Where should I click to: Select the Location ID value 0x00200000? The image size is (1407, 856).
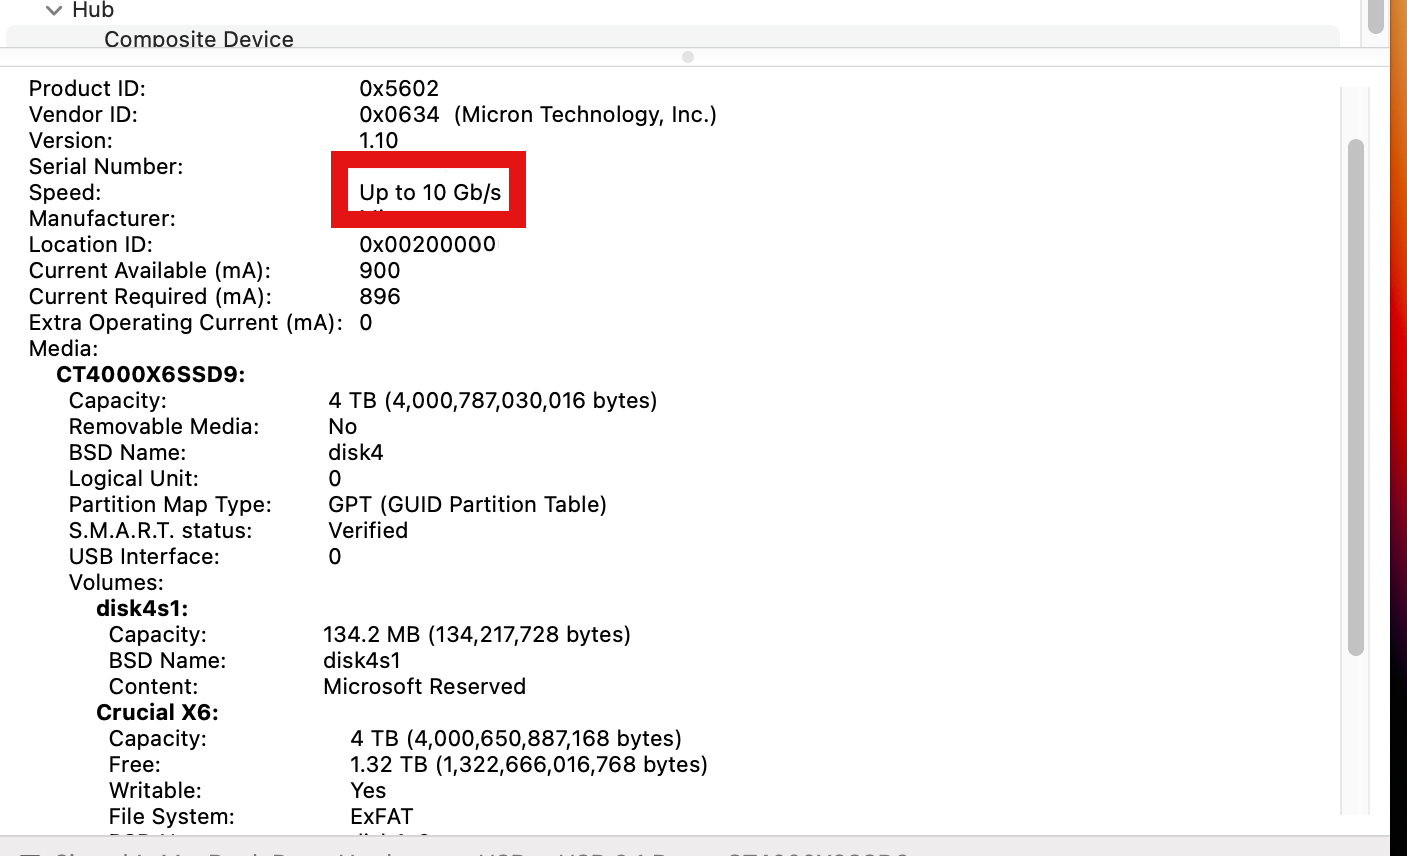click(x=427, y=245)
